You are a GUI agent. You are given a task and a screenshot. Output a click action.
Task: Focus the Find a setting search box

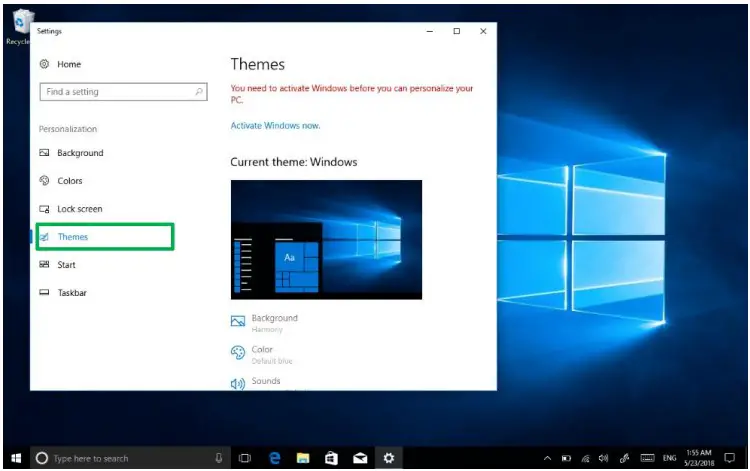click(x=123, y=92)
